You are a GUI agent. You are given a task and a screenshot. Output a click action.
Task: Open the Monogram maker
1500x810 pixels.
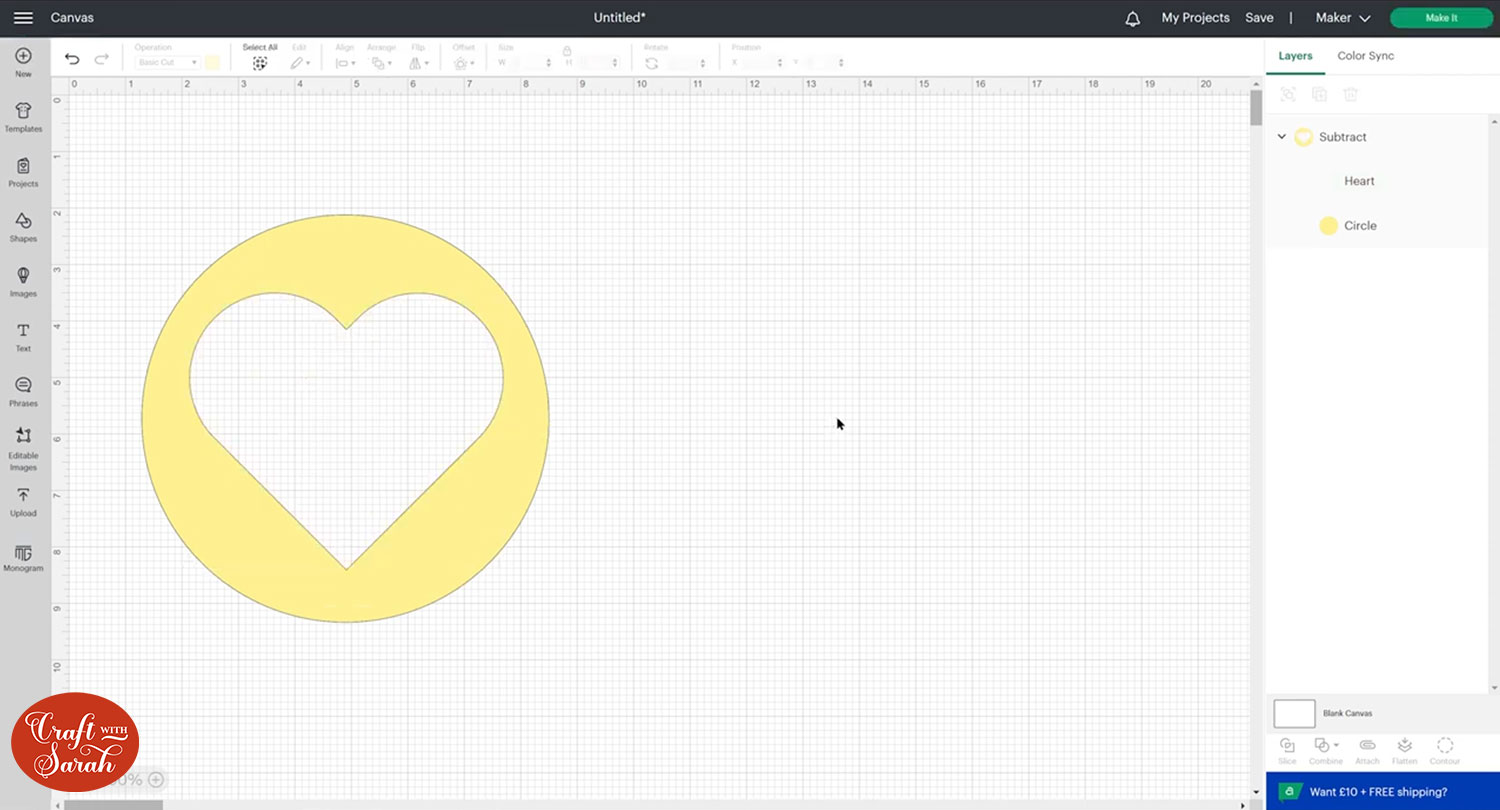23,558
